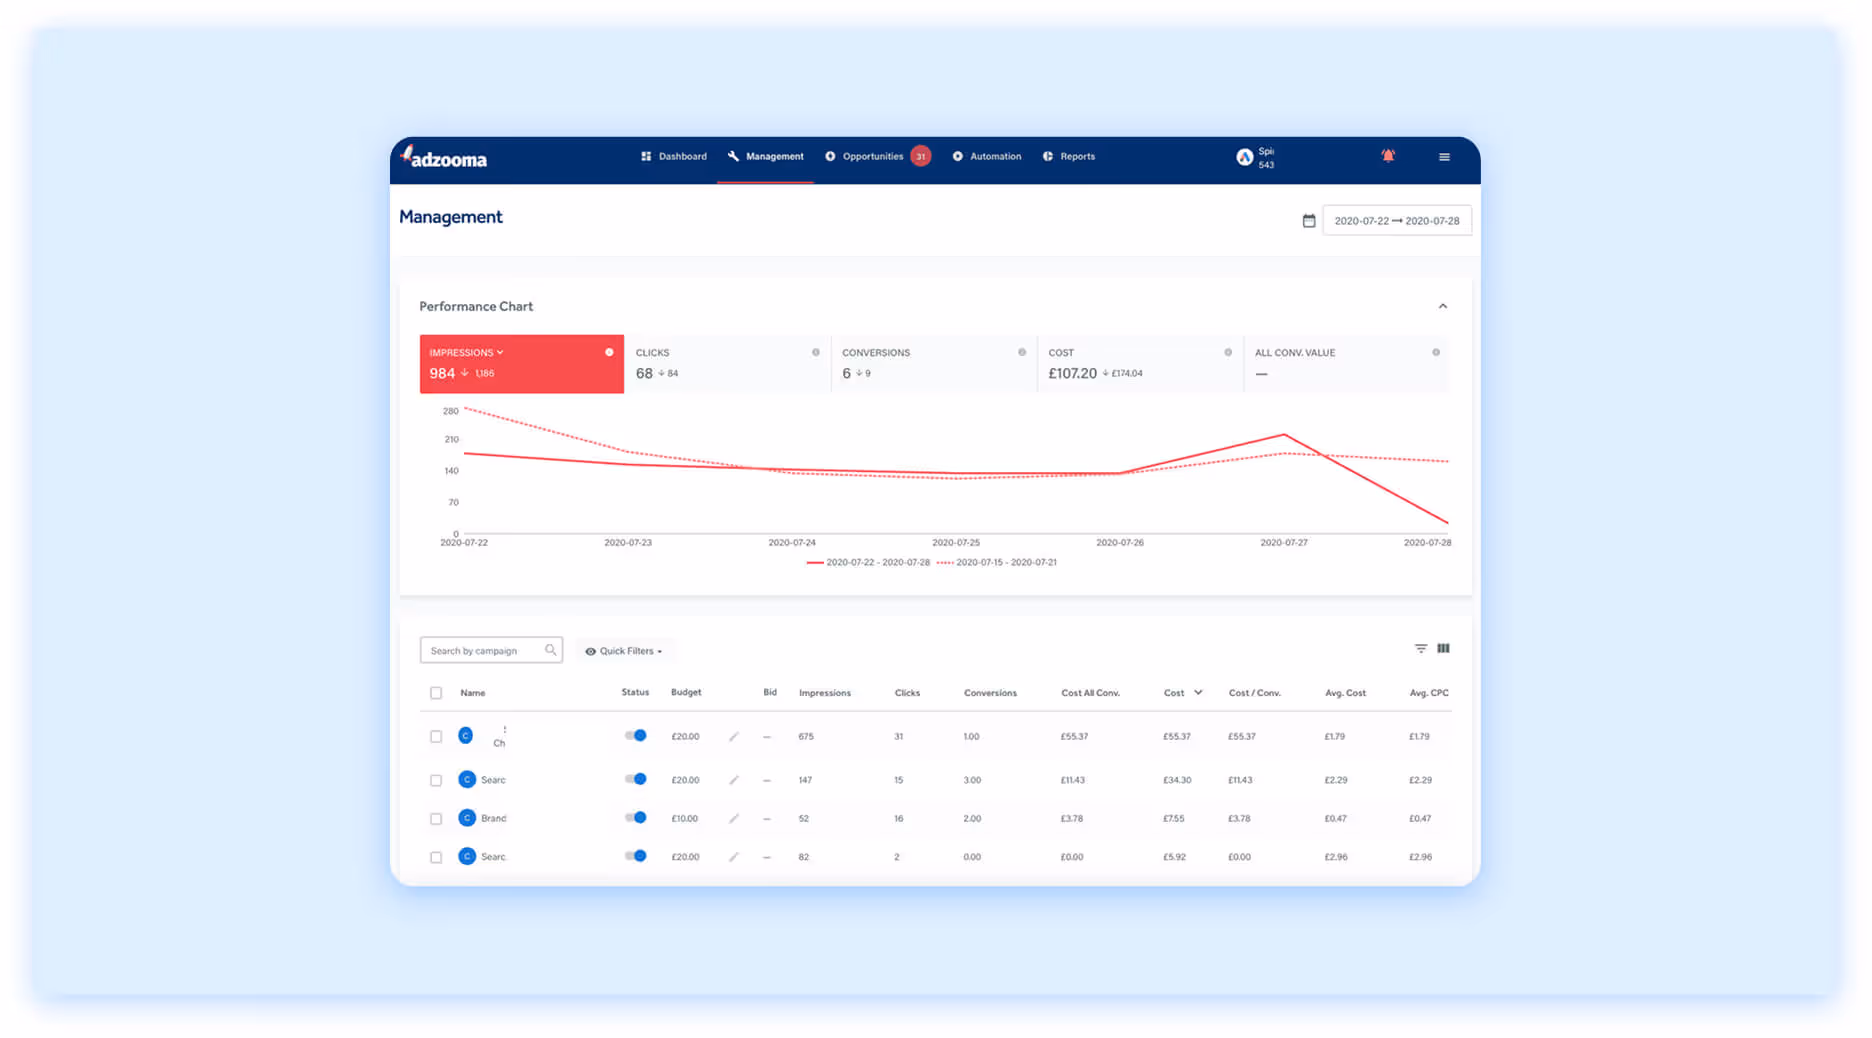
Task: Switch to the Dashboard tab
Action: pyautogui.click(x=681, y=156)
